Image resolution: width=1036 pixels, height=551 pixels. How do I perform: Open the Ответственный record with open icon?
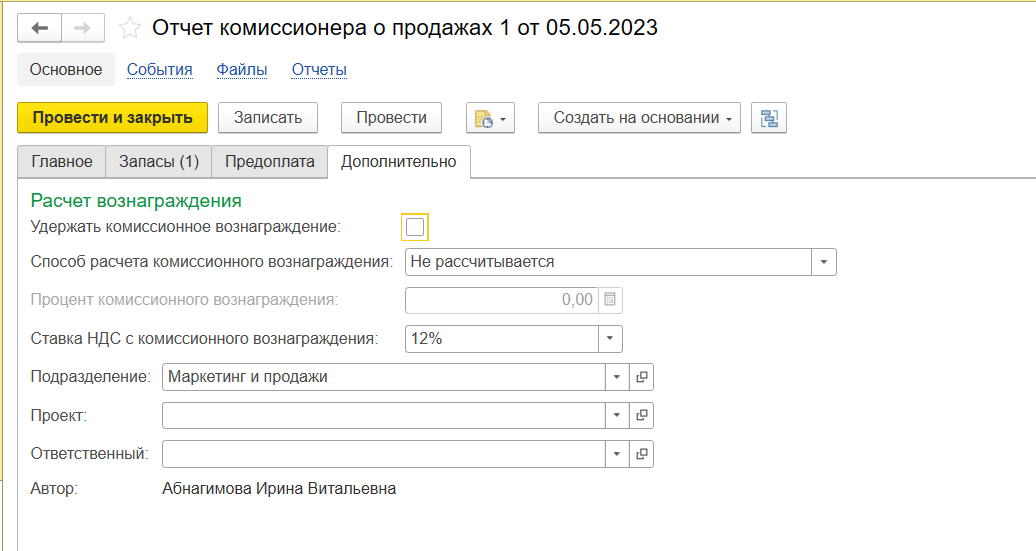pos(642,454)
